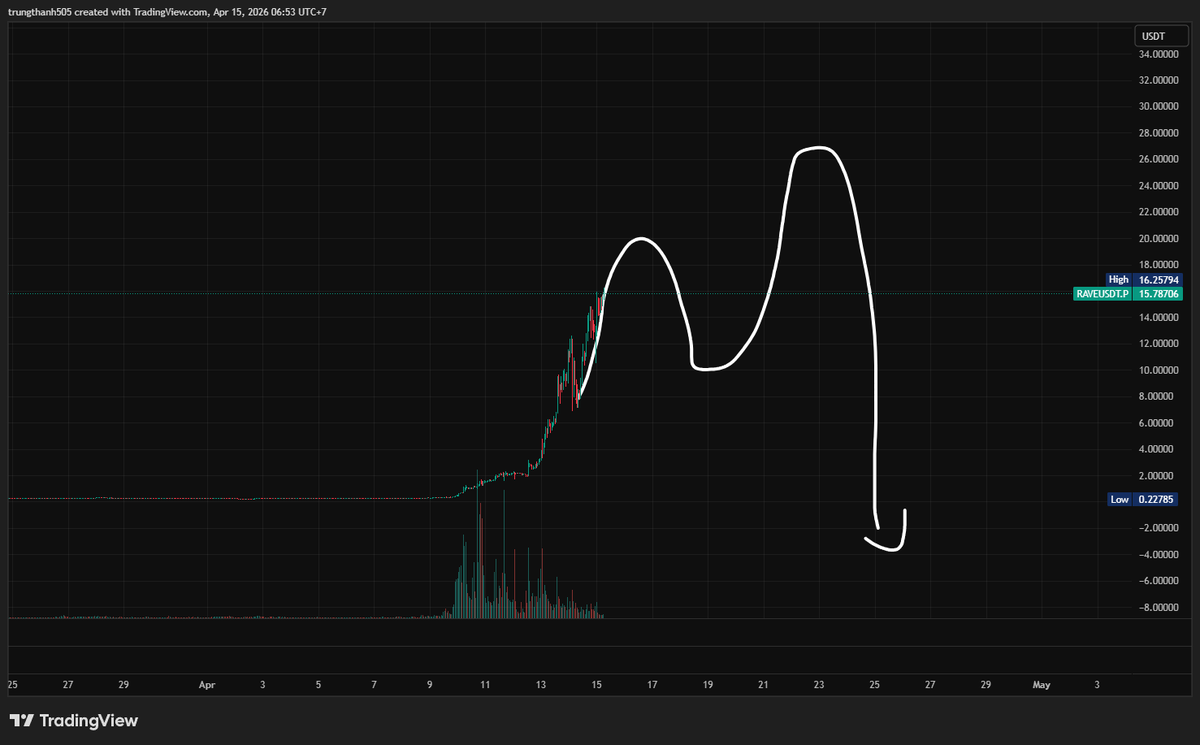Image resolution: width=1200 pixels, height=745 pixels.
Task: Click the -2.00000 price axis label
Action: coord(1160,528)
